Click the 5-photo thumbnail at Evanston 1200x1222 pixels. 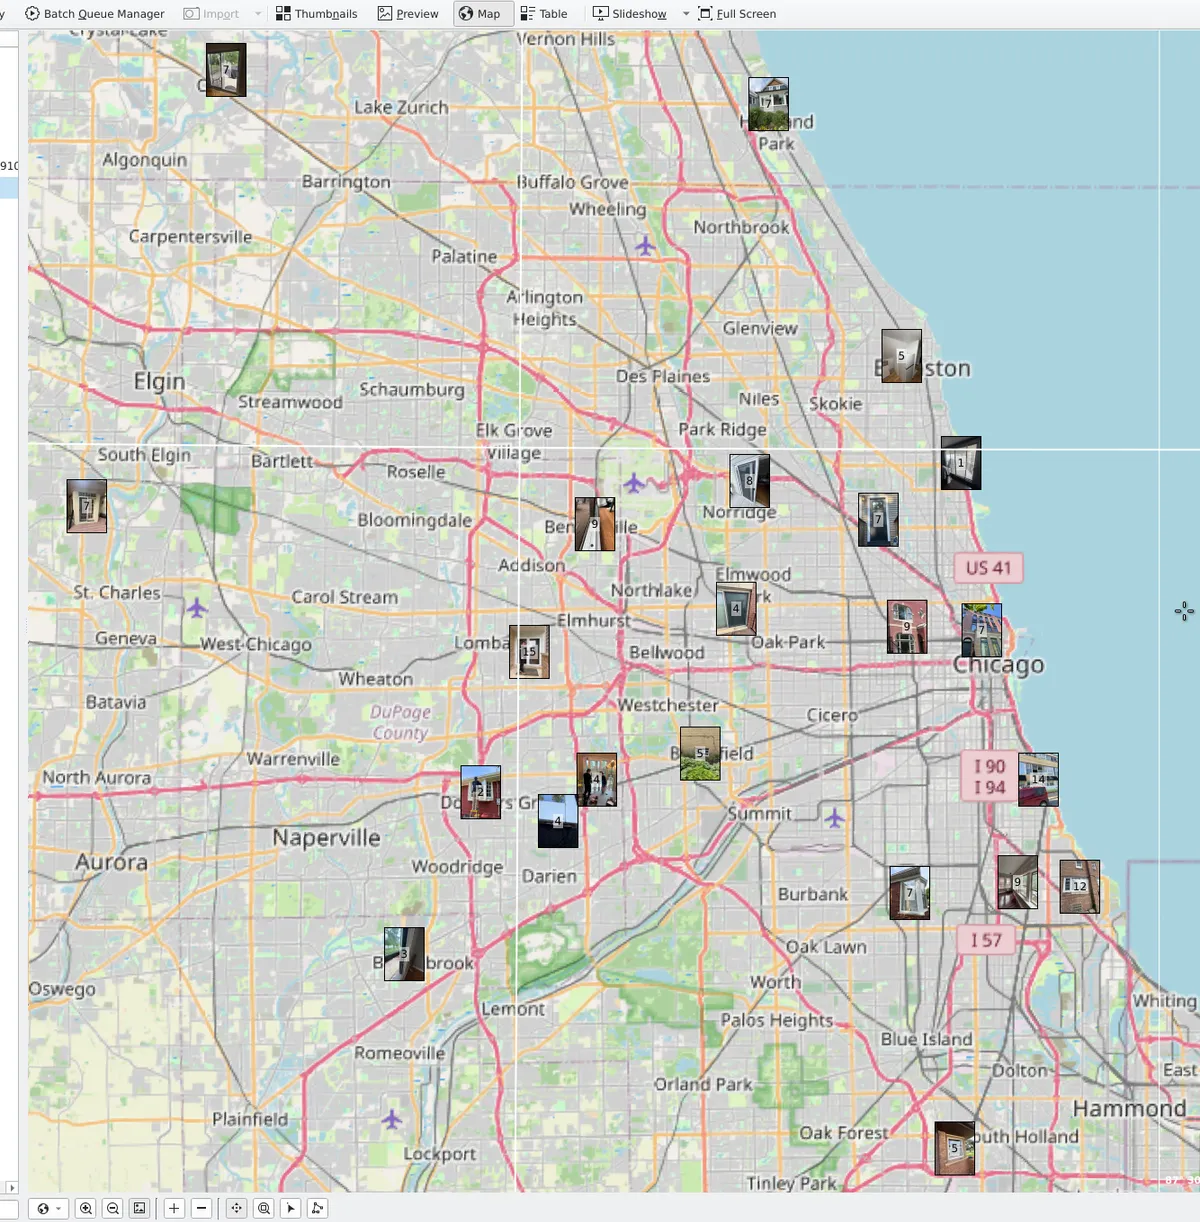coord(902,356)
